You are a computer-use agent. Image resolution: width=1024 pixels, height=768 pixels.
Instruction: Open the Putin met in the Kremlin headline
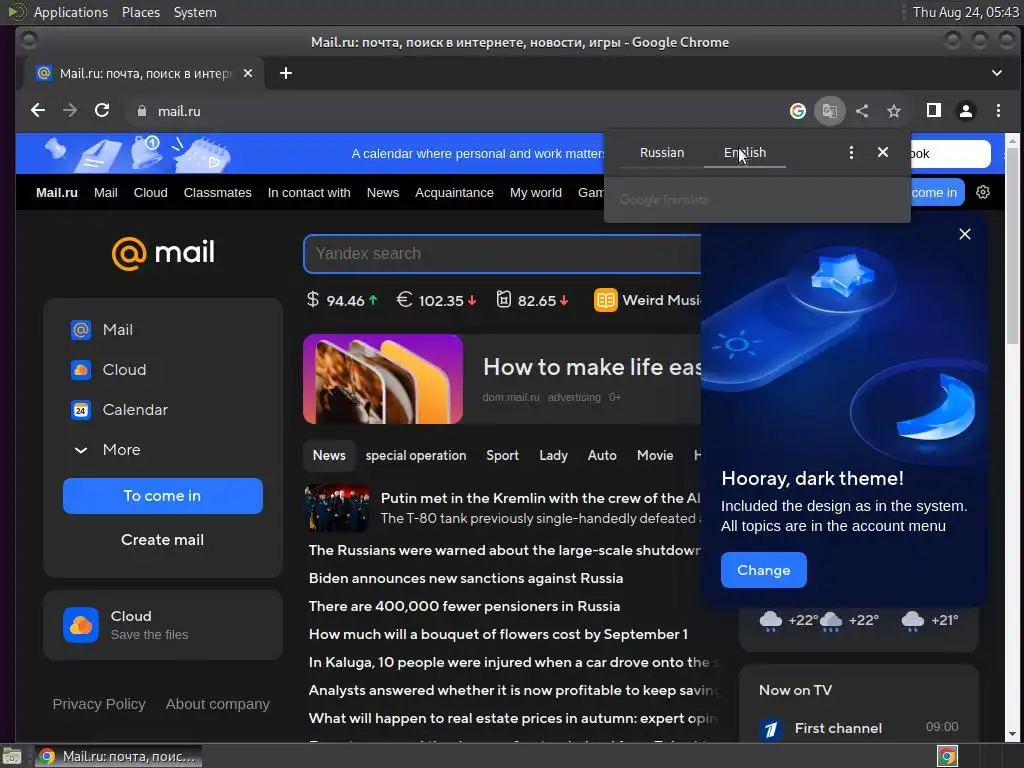540,498
